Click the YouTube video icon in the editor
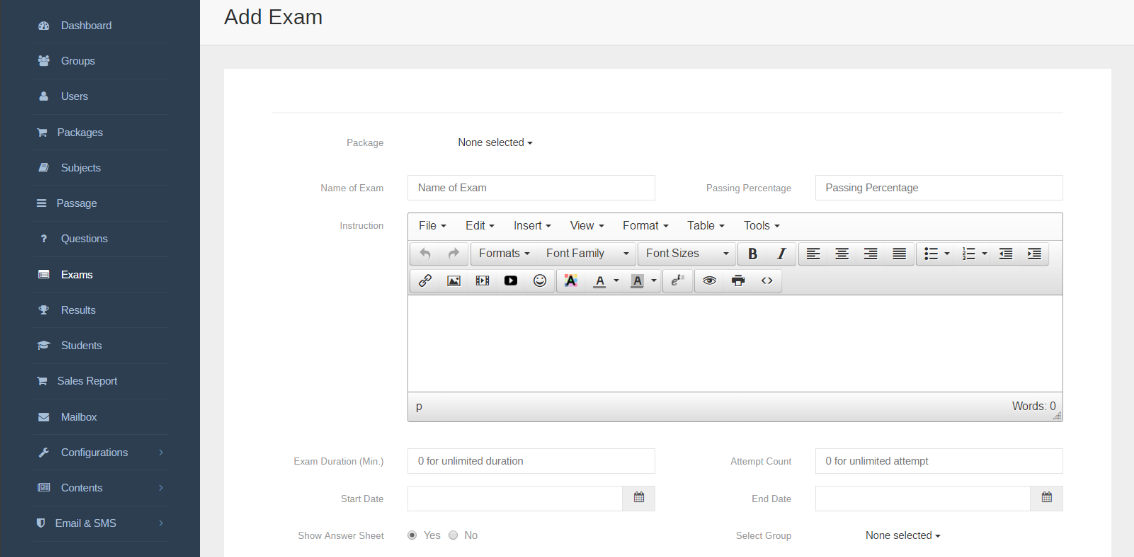The image size is (1134, 557). coord(511,281)
